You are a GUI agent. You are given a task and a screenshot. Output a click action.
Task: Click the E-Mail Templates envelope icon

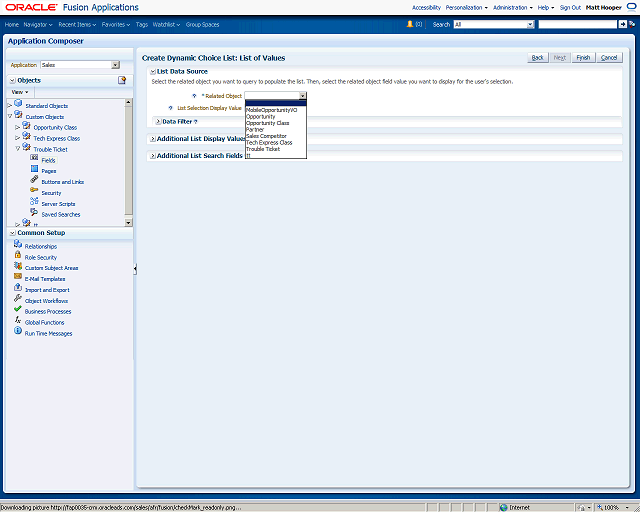pos(18,276)
